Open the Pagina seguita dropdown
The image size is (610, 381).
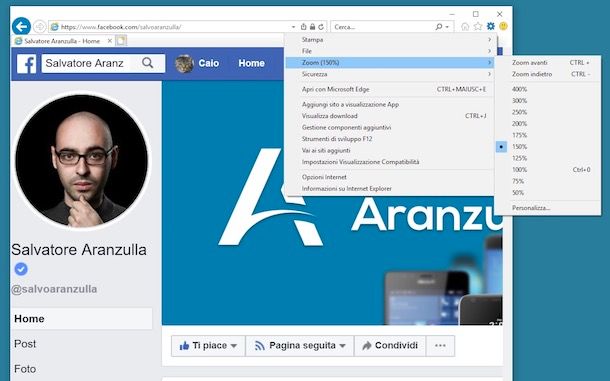click(x=300, y=346)
